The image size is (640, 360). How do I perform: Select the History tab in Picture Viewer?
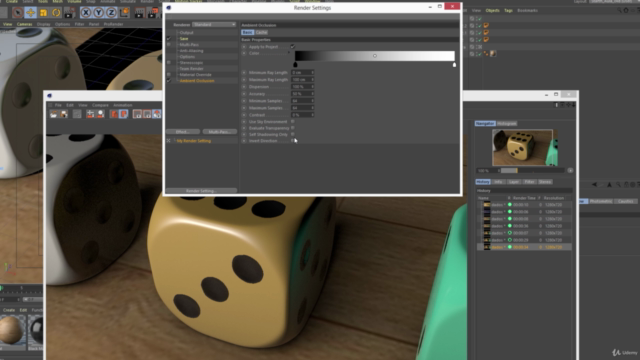click(483, 182)
